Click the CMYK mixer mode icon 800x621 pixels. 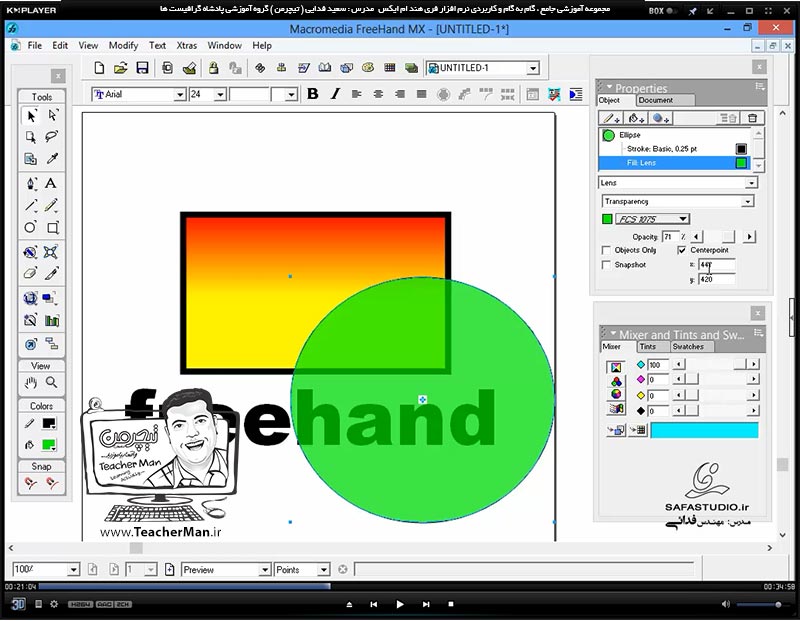click(x=616, y=367)
